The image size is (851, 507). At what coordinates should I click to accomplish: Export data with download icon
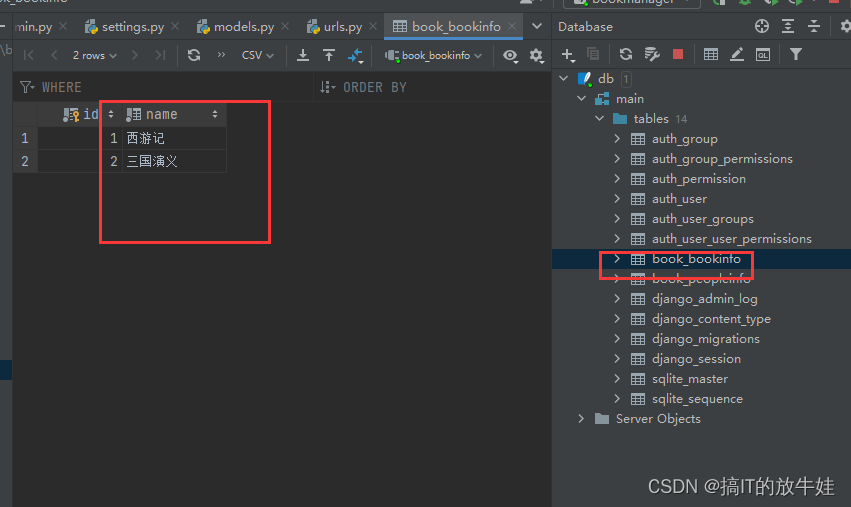(x=303, y=55)
